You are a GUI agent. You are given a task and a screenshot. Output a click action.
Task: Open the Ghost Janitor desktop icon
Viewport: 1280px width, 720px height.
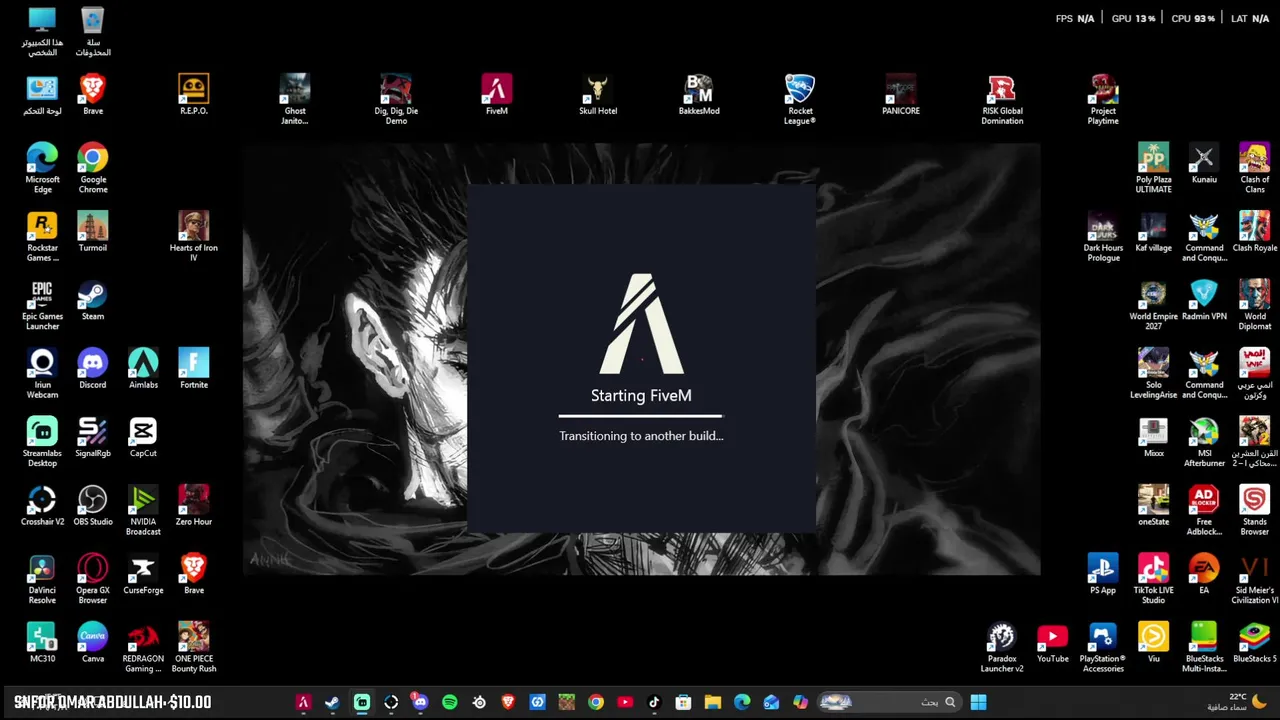pyautogui.click(x=295, y=99)
